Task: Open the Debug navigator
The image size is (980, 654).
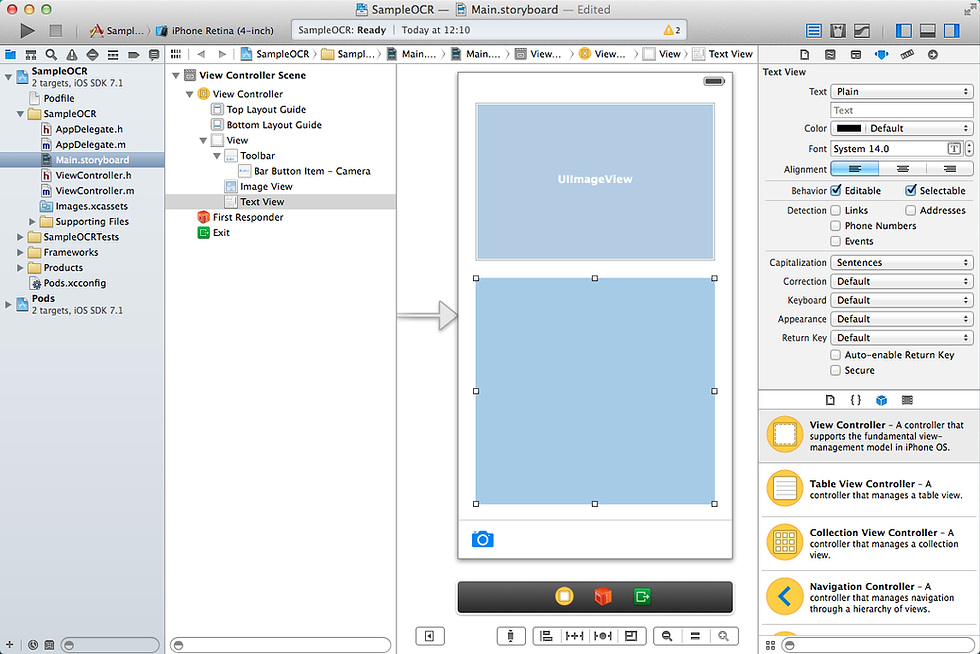Action: pos(113,54)
